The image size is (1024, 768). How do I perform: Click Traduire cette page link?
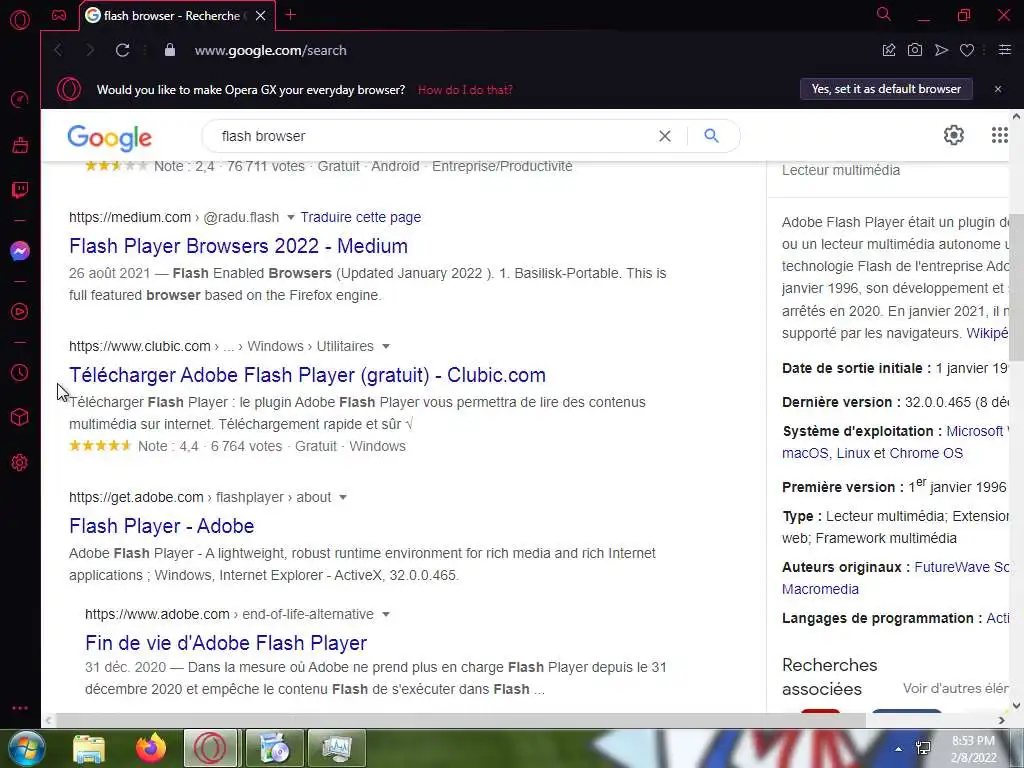(x=360, y=217)
